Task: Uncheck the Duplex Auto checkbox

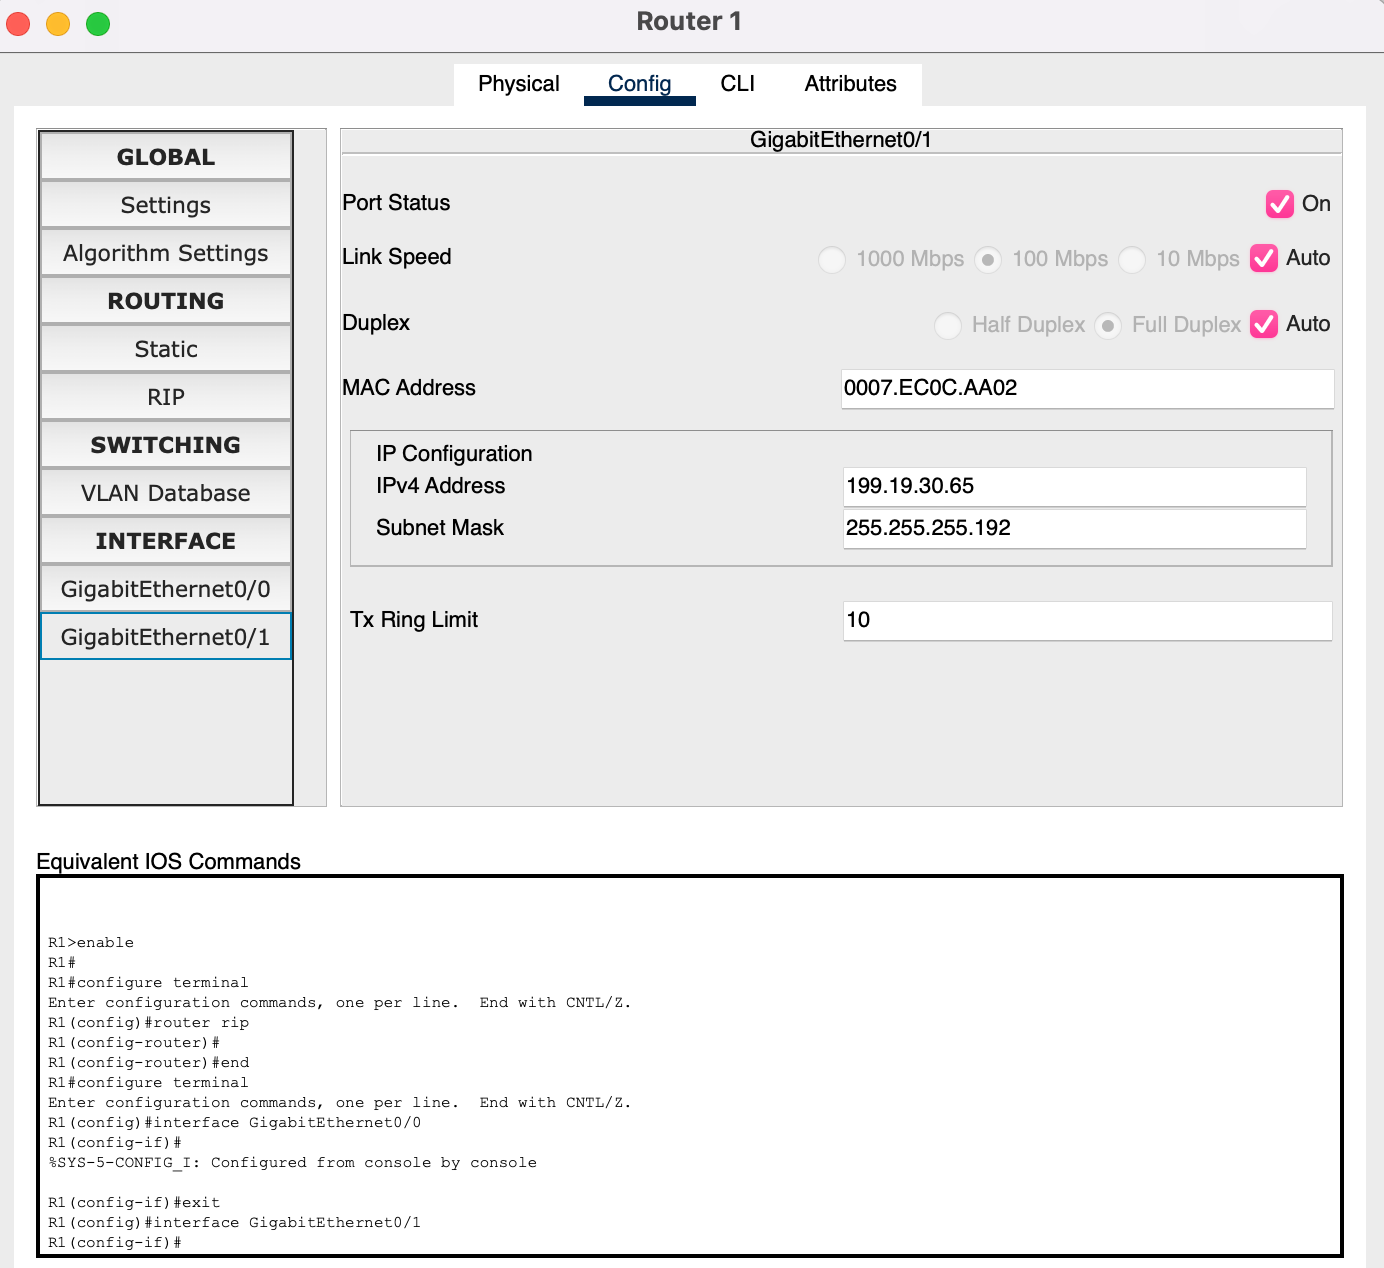Action: [1264, 324]
